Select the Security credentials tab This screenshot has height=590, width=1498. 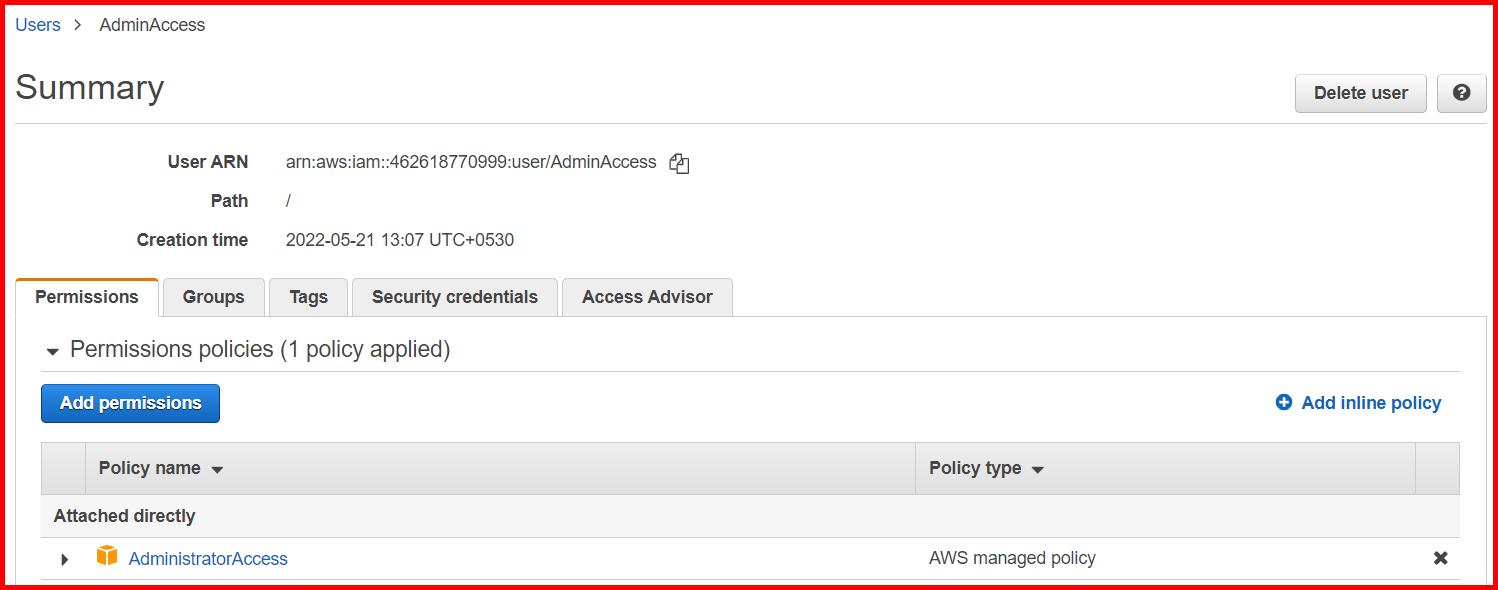454,297
